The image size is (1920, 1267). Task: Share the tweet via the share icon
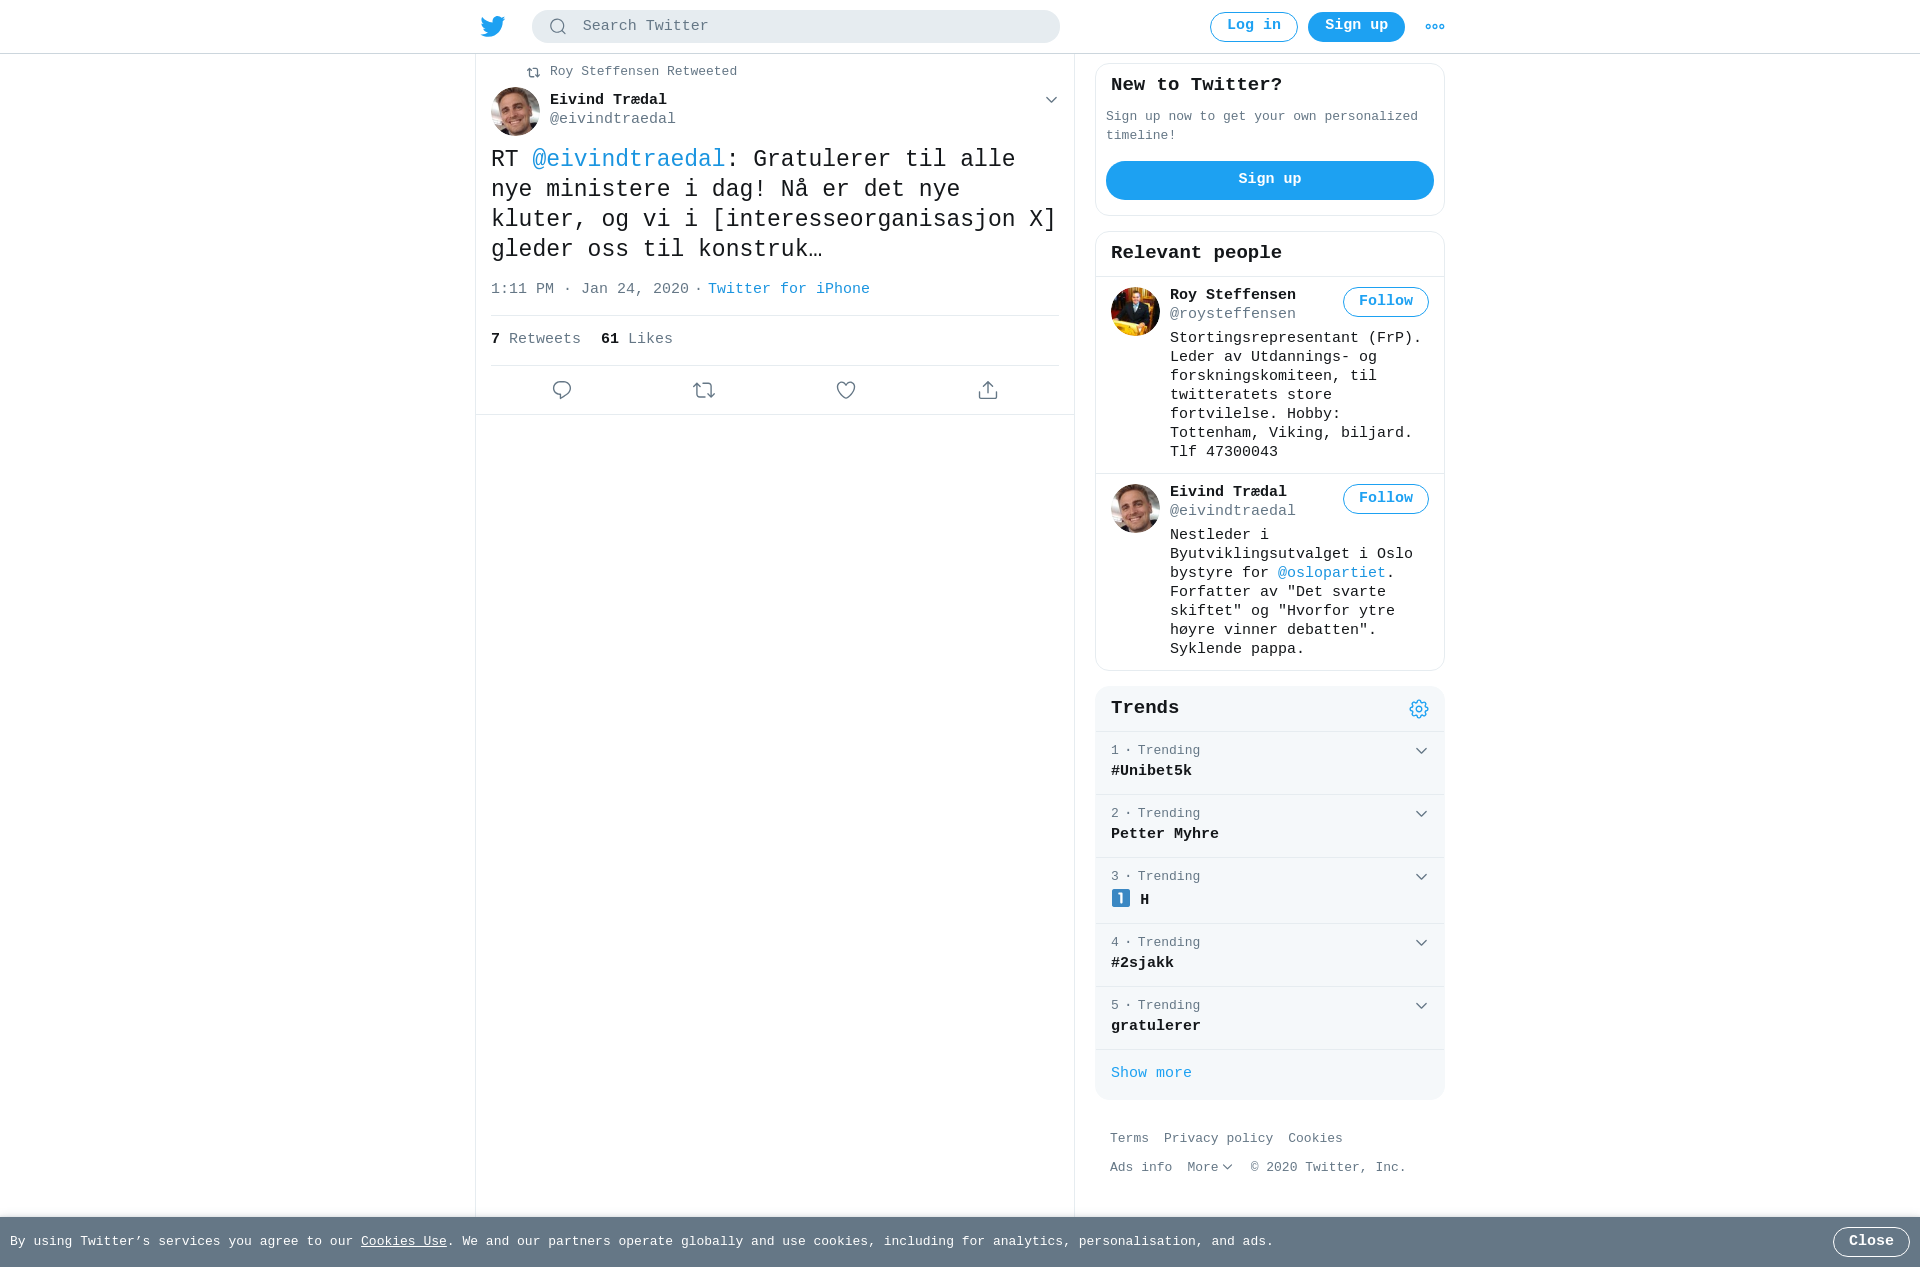[988, 390]
